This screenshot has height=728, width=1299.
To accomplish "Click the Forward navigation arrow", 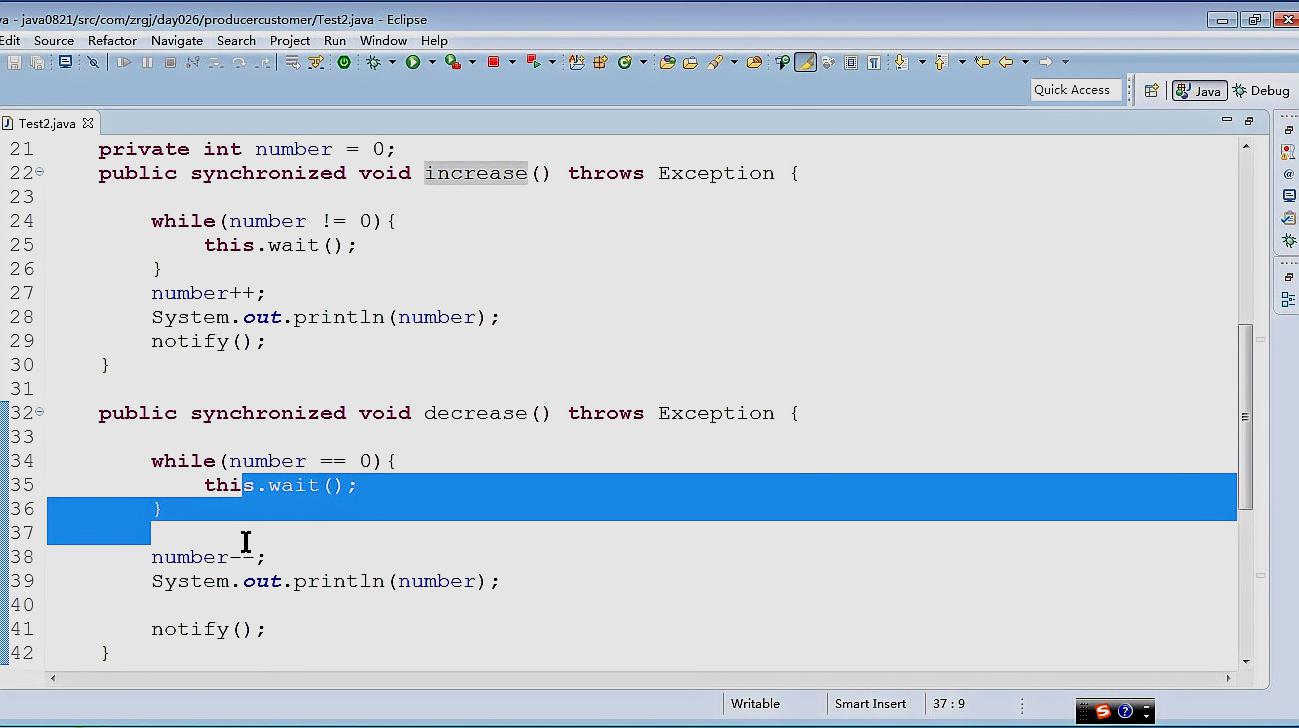I will (x=1045, y=62).
